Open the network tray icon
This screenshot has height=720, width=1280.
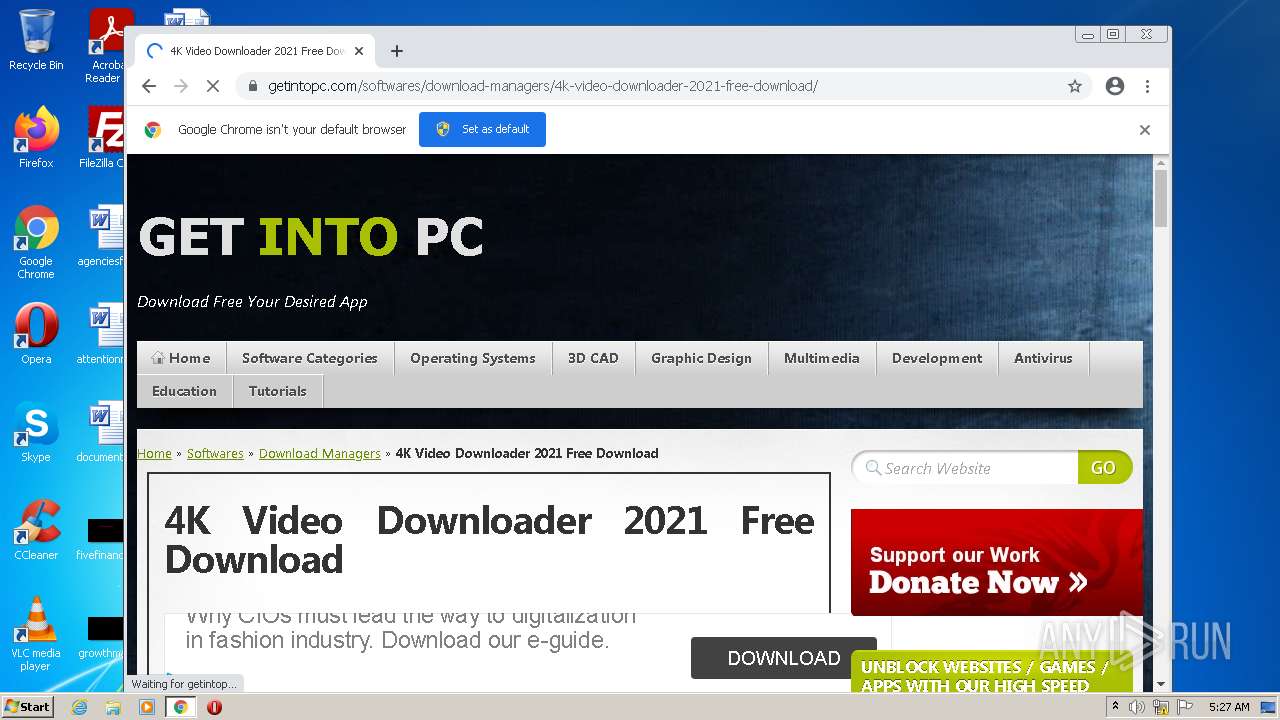1161,707
